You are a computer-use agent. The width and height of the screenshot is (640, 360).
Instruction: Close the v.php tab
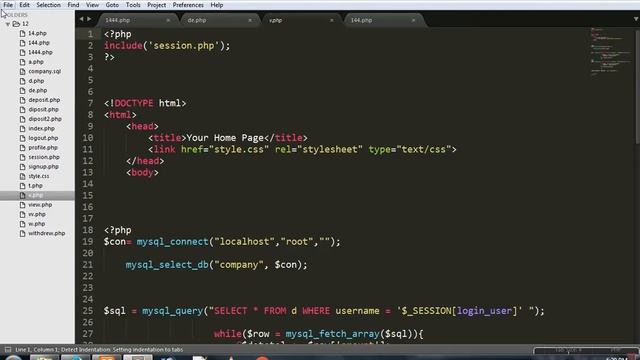(331, 20)
